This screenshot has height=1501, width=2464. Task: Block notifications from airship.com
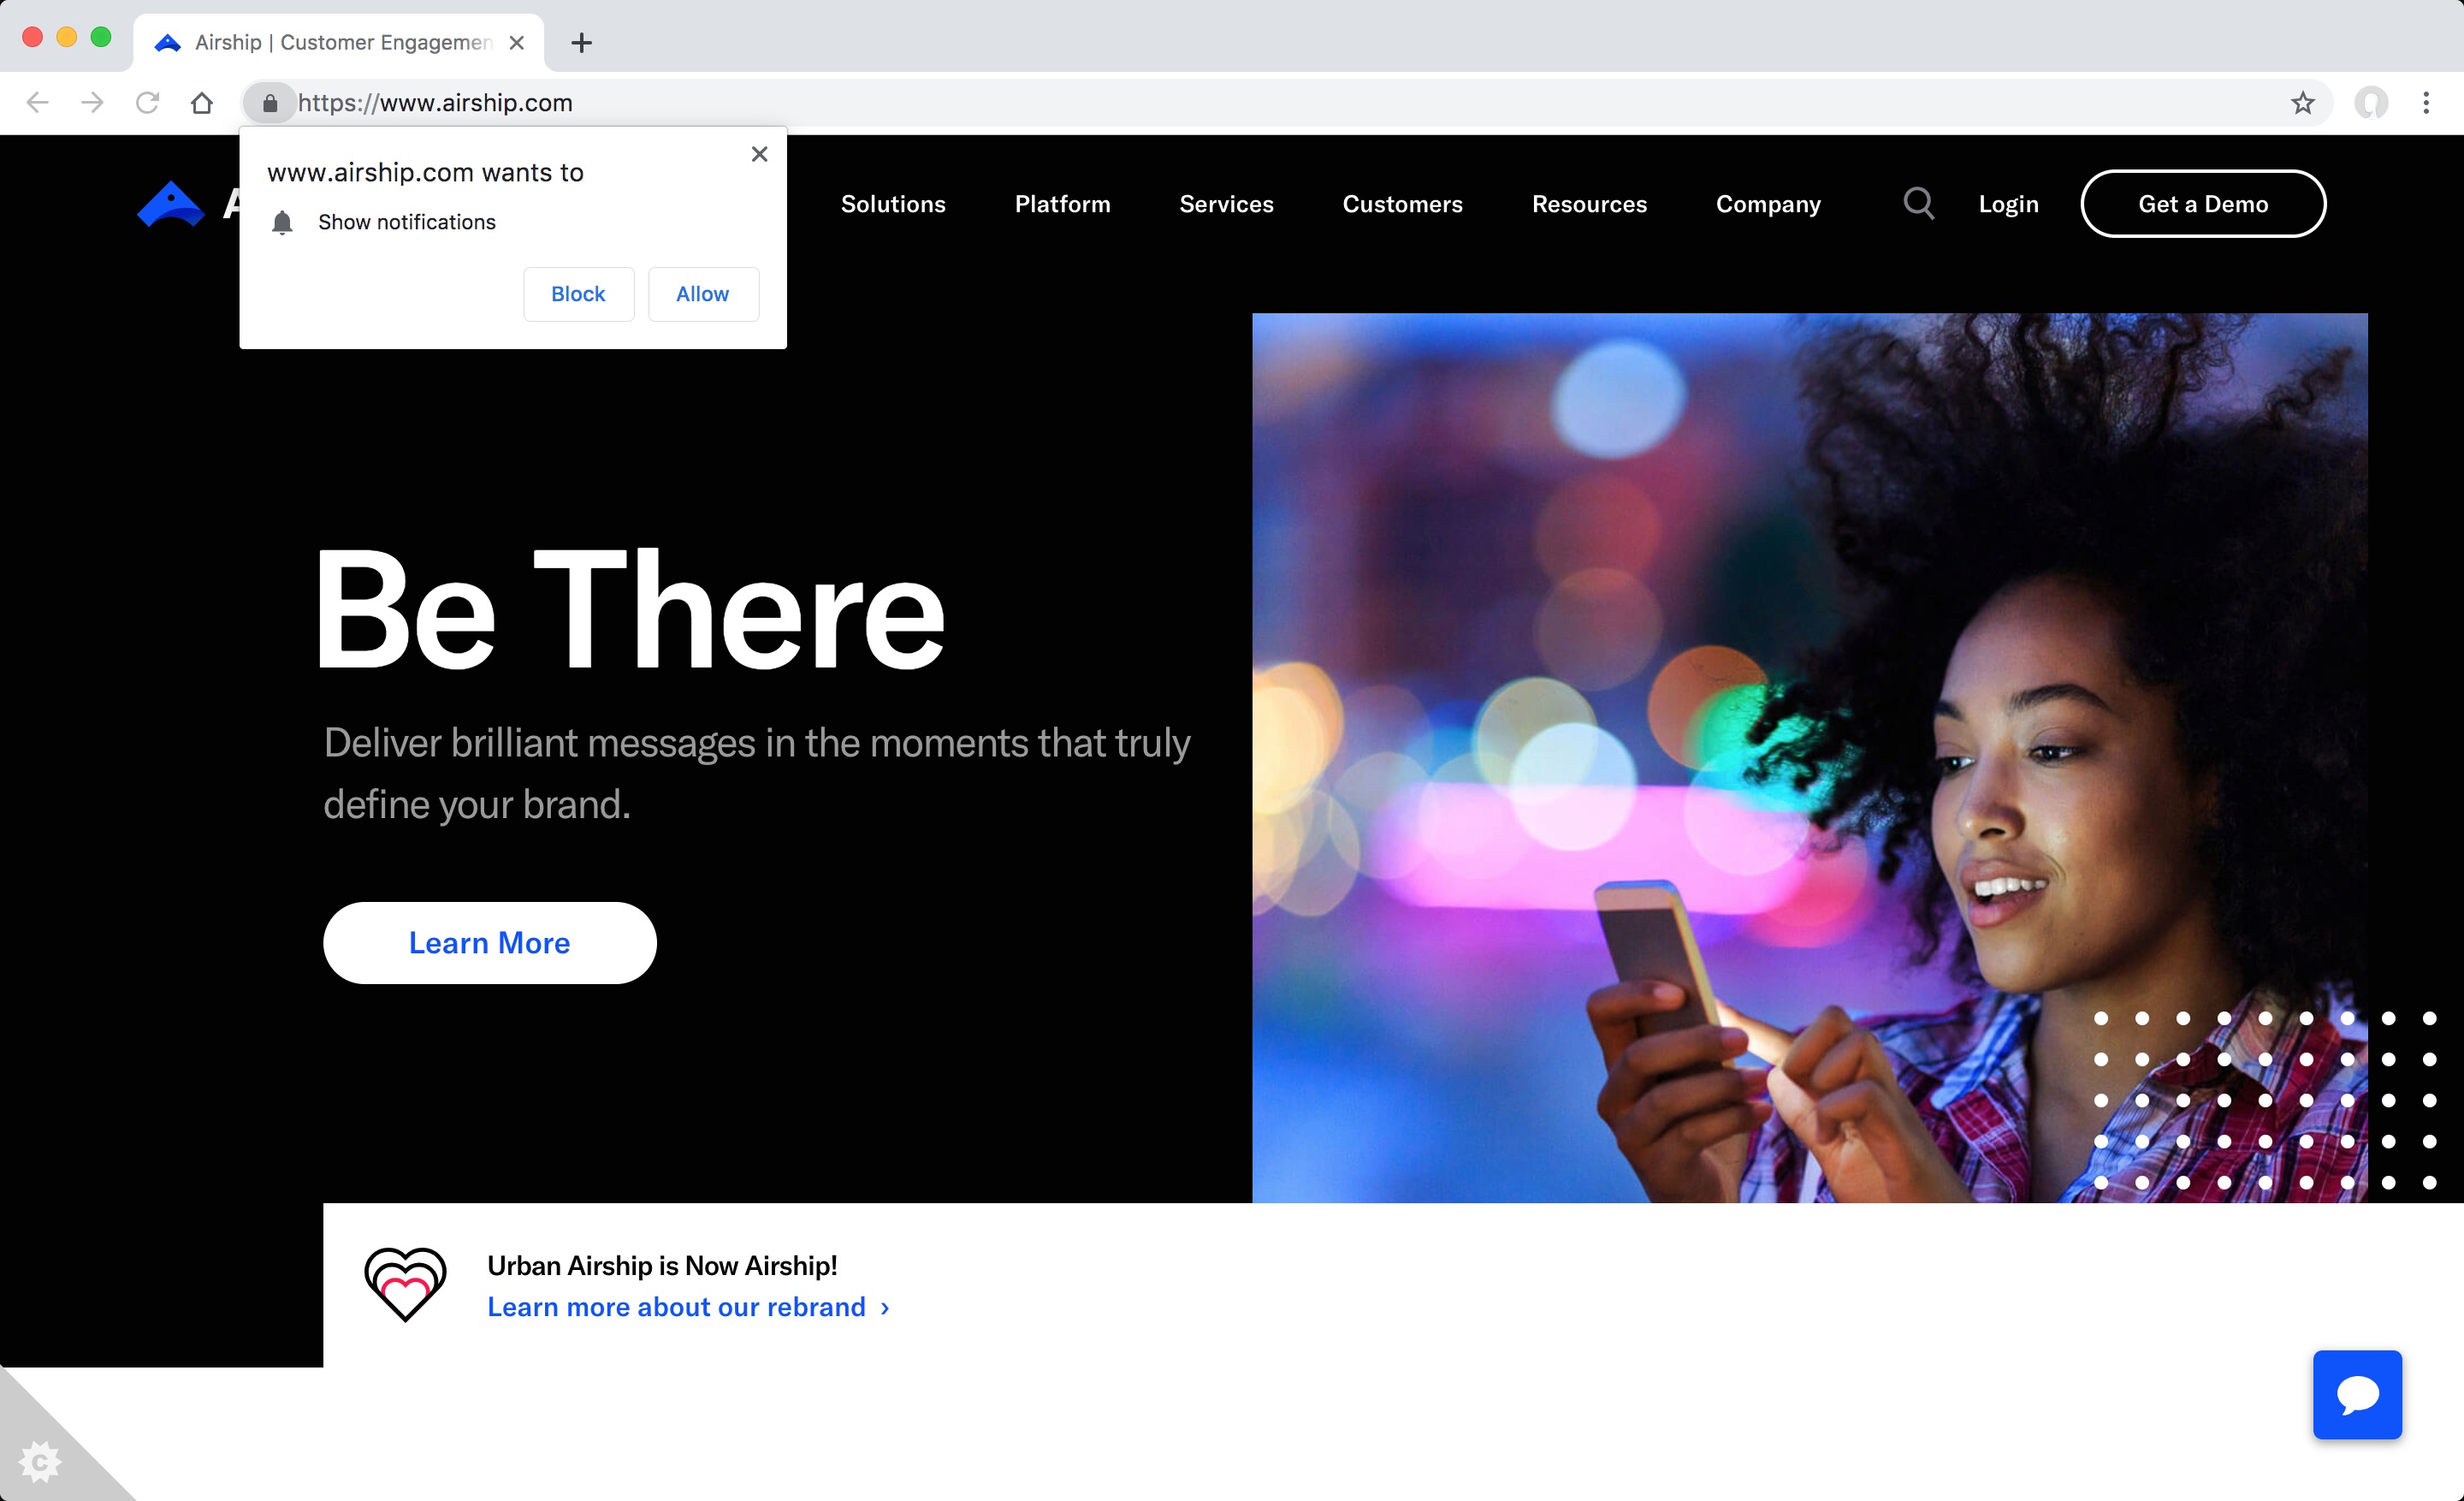578,294
